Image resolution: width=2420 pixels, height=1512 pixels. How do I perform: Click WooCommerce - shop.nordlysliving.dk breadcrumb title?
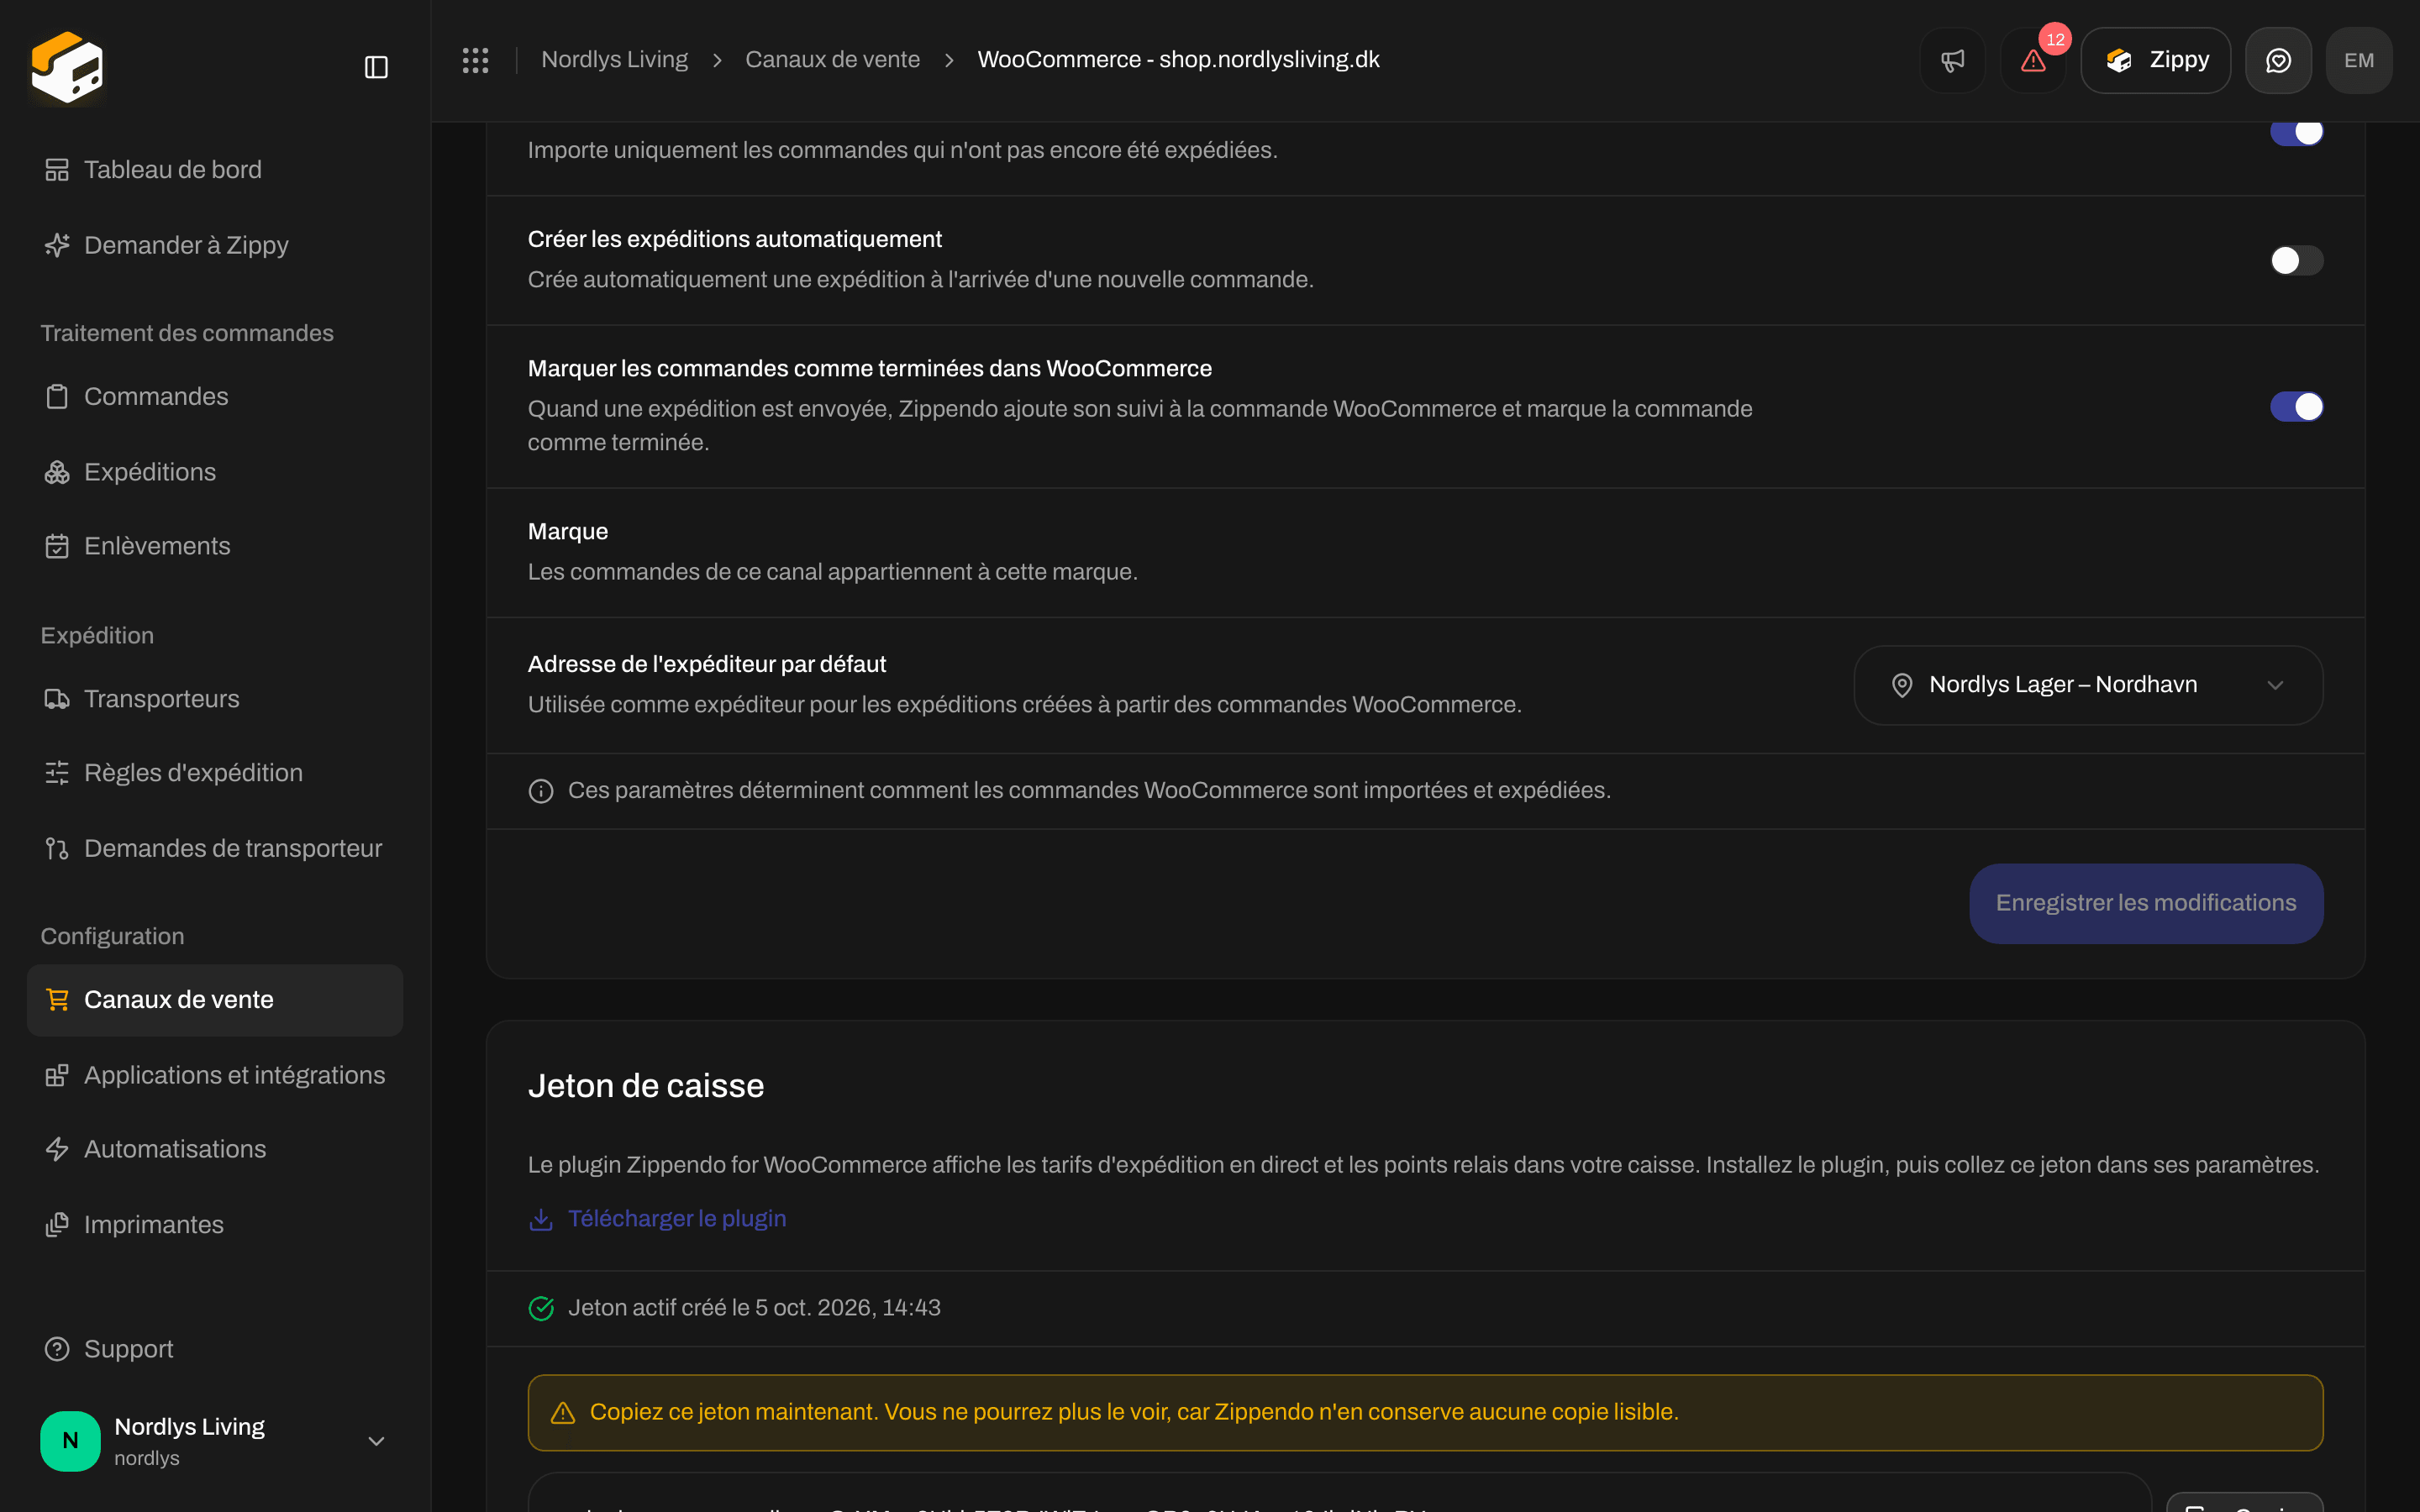(1178, 60)
